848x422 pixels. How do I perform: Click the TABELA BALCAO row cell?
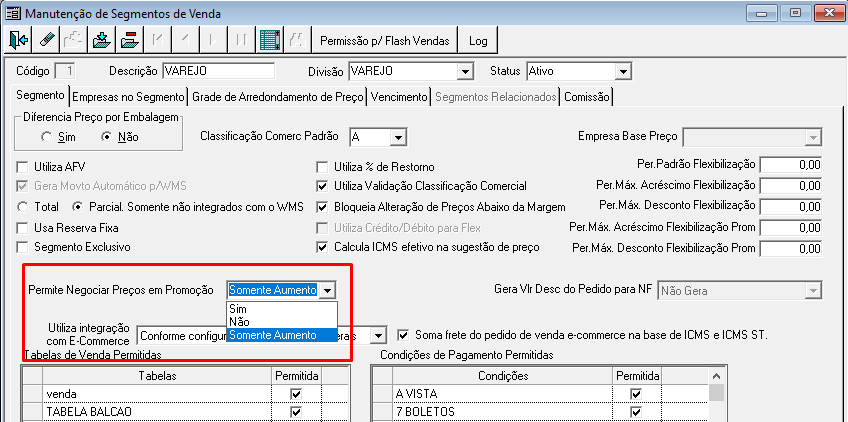click(x=157, y=412)
